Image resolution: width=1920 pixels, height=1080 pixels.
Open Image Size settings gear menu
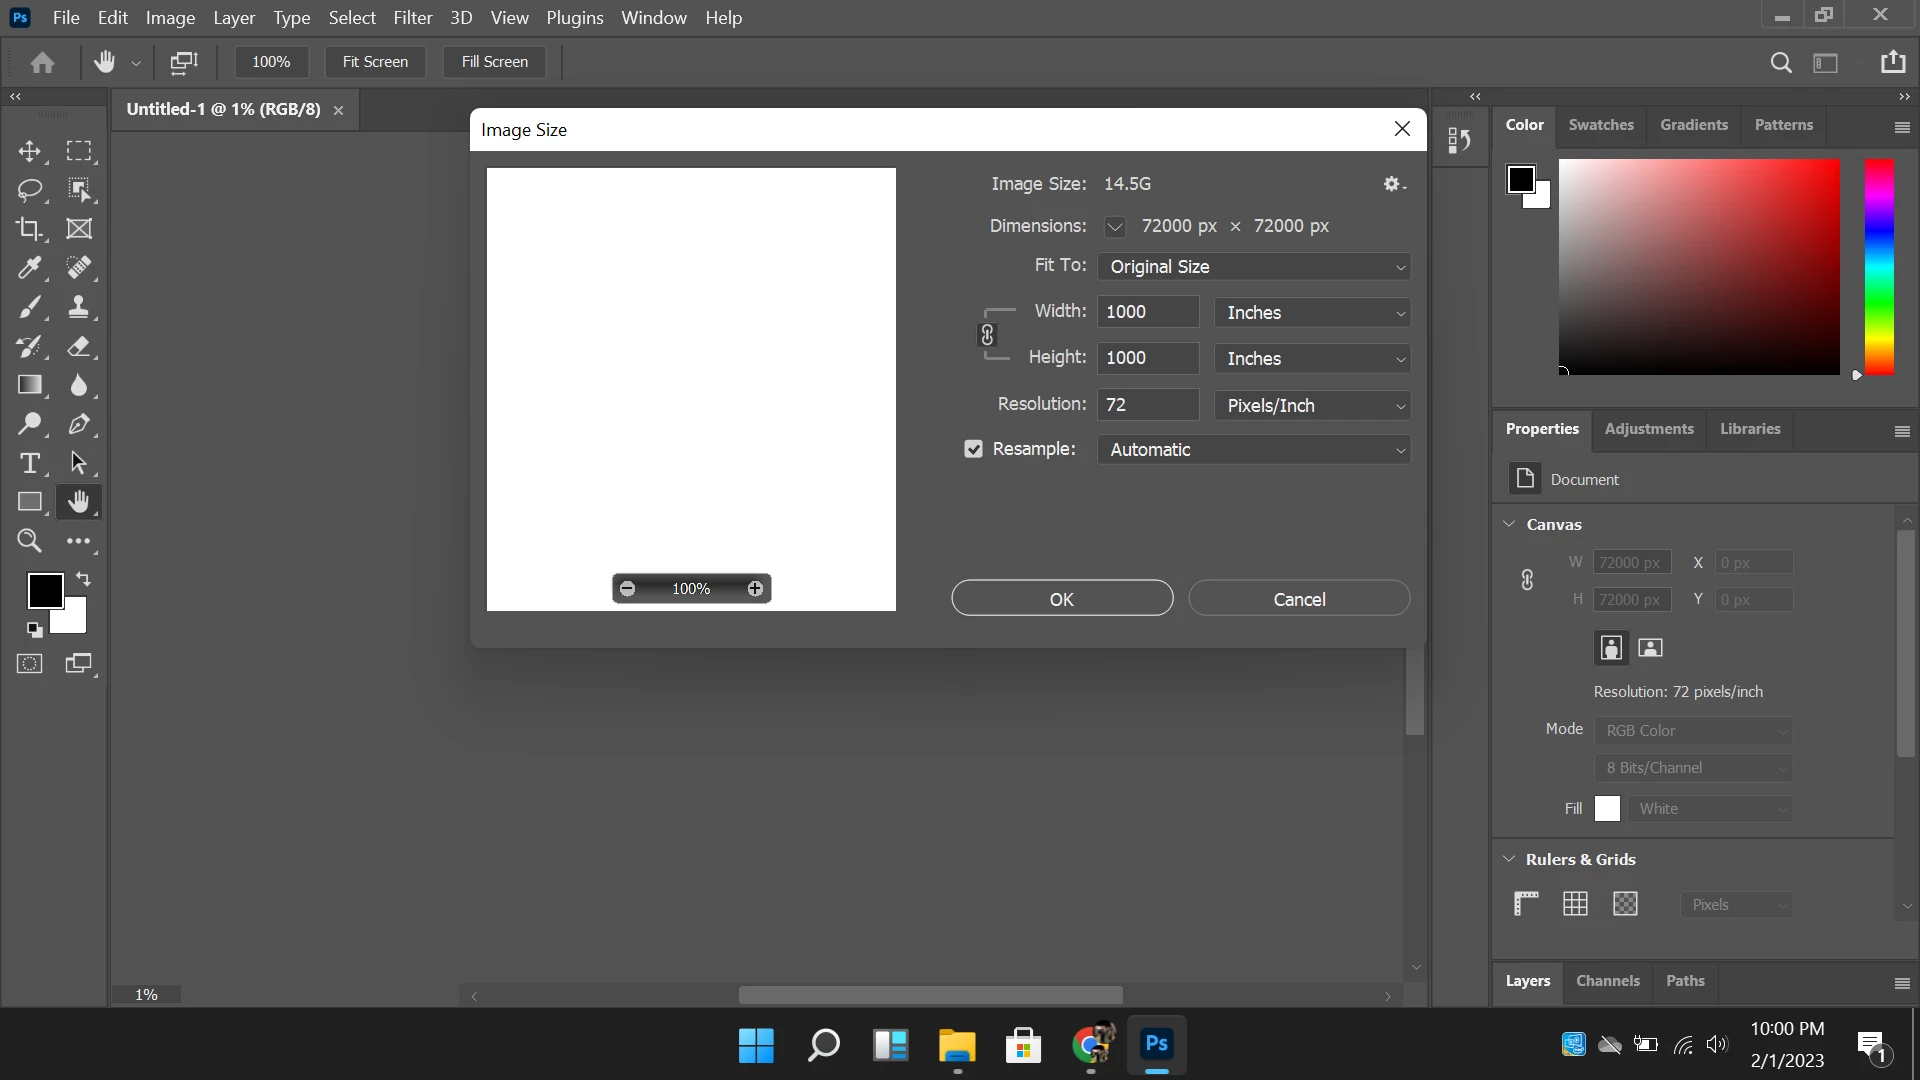1394,184
